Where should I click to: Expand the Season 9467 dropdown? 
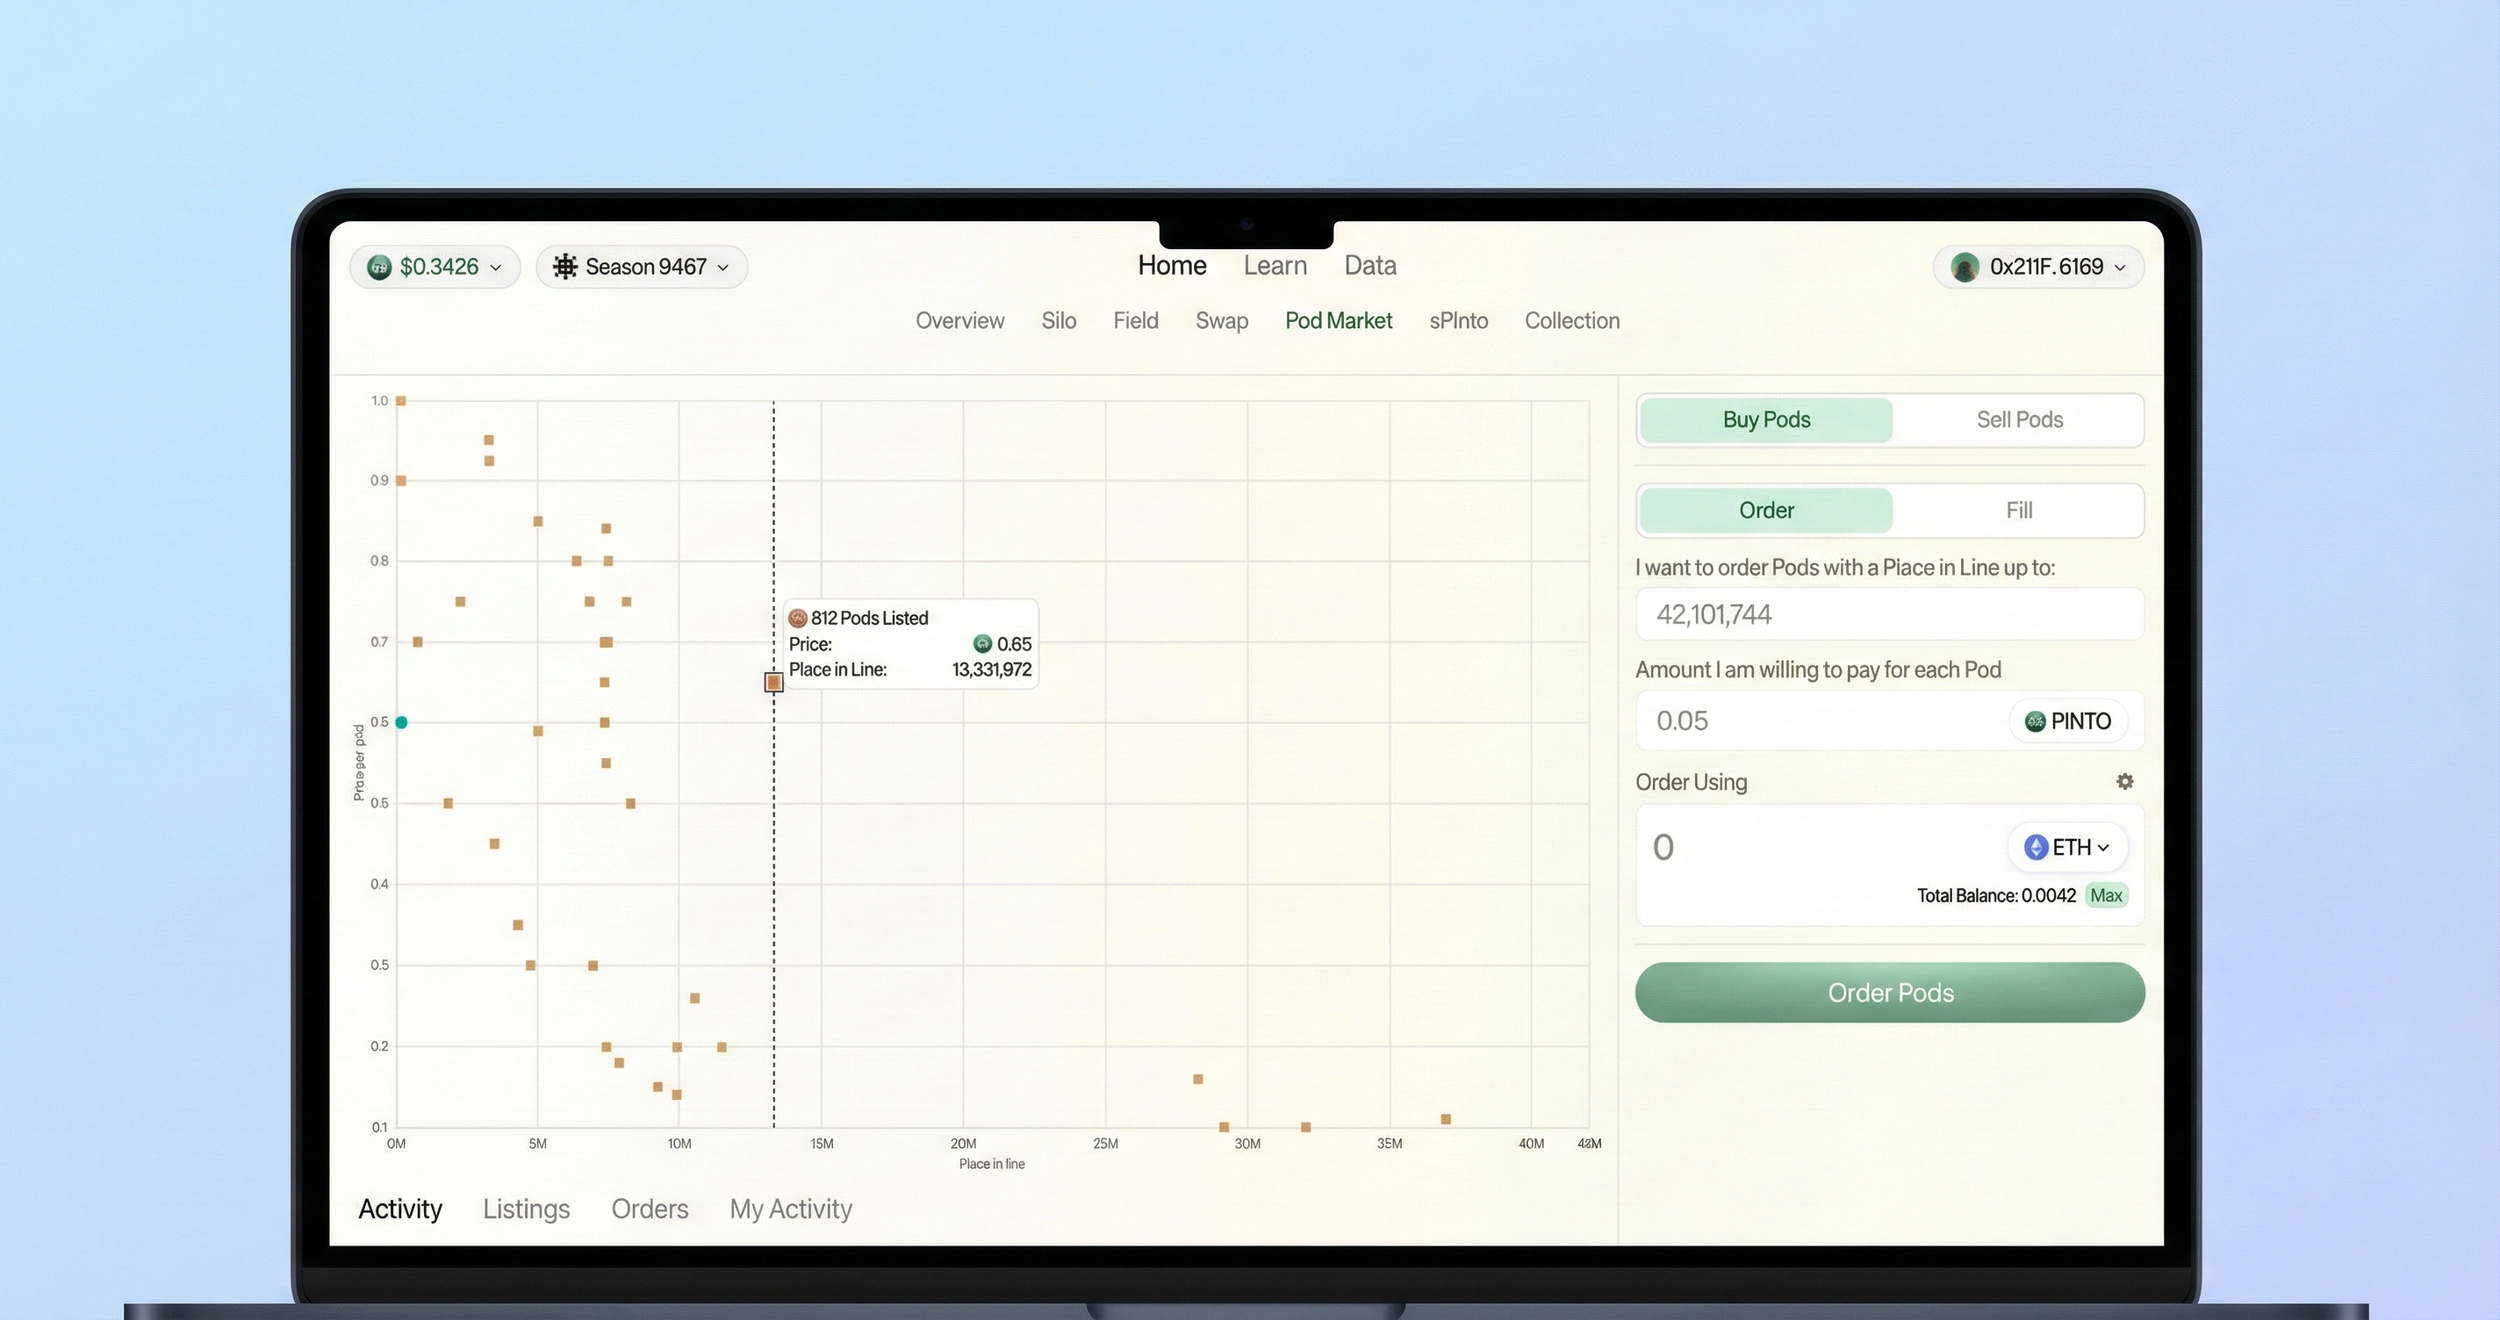(723, 268)
